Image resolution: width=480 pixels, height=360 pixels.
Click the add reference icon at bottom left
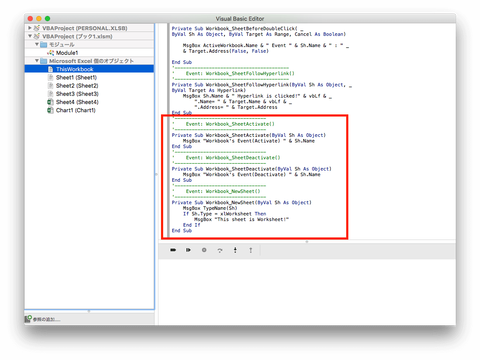click(28, 319)
